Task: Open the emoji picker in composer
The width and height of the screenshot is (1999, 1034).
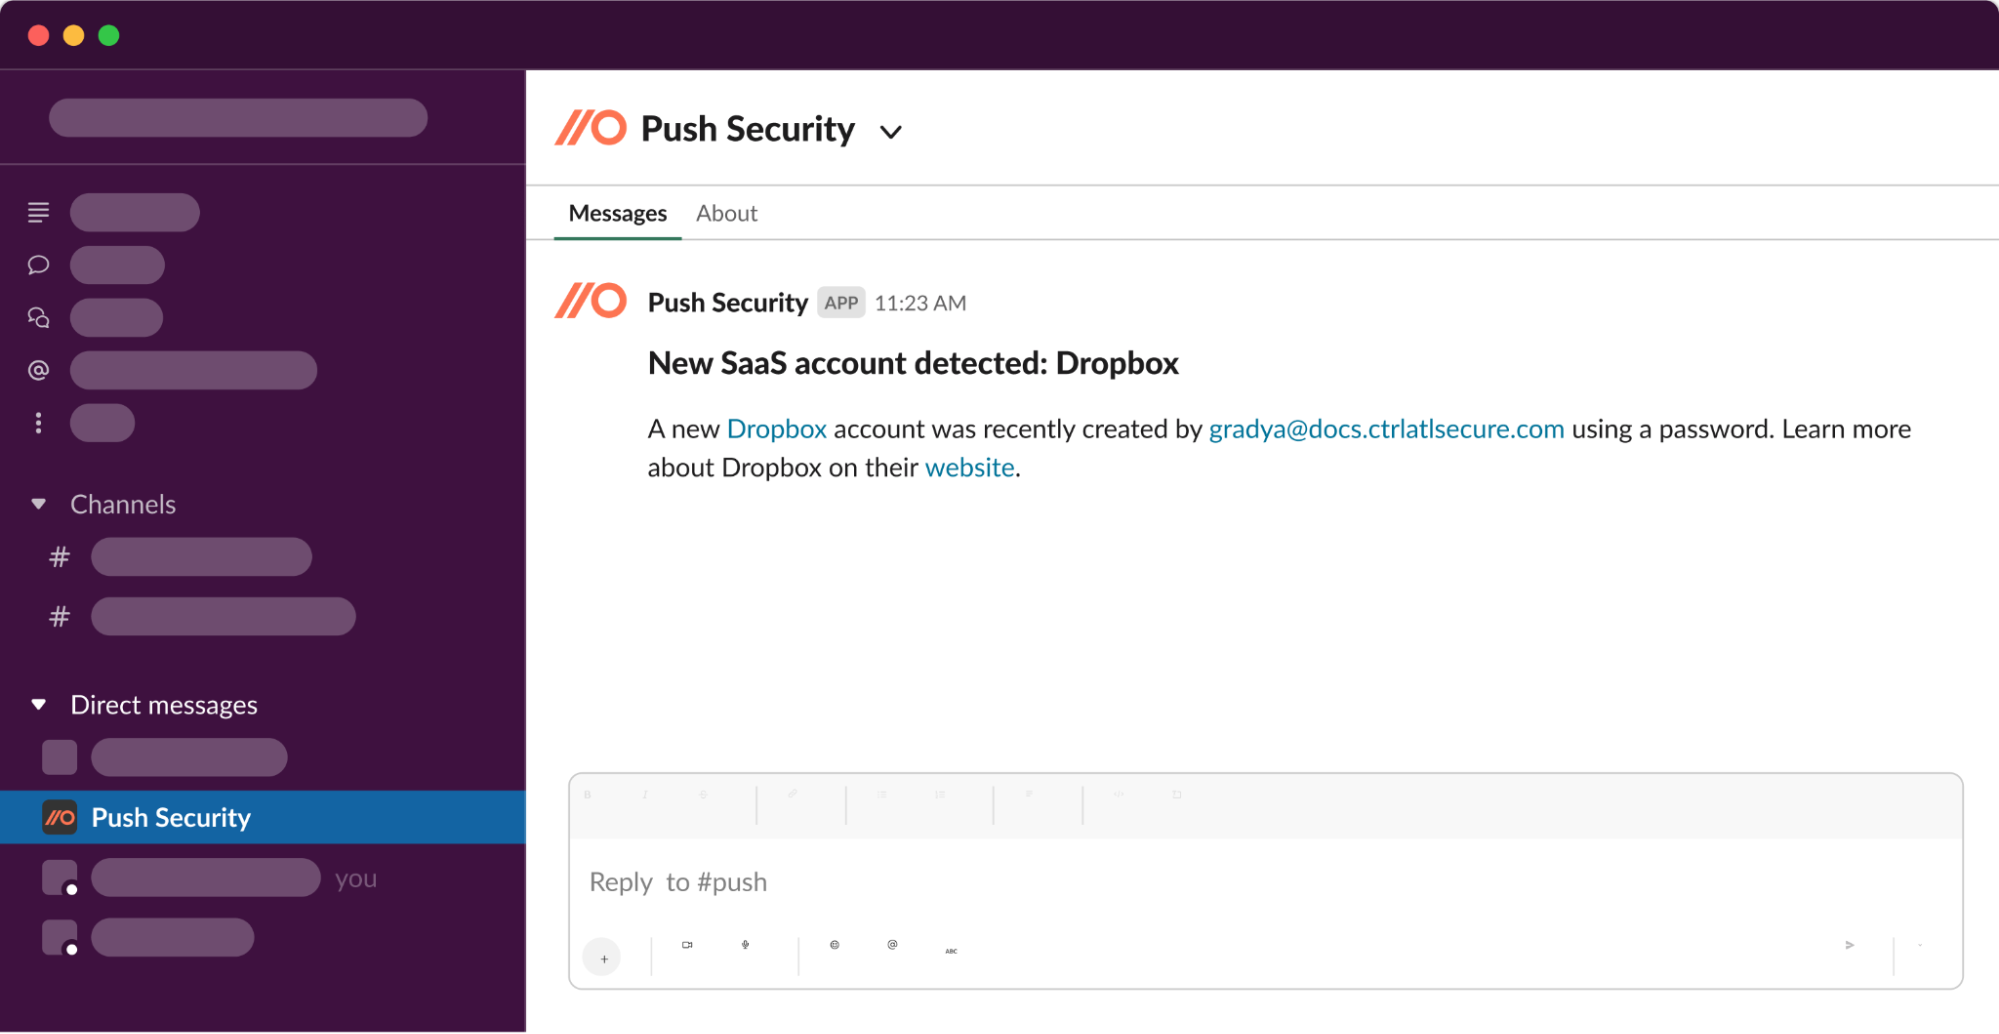Action: pos(835,945)
